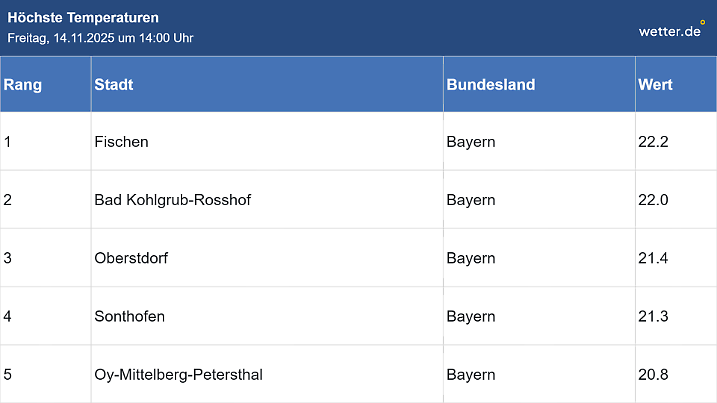Select the Oberstdorf city cell

(131, 258)
